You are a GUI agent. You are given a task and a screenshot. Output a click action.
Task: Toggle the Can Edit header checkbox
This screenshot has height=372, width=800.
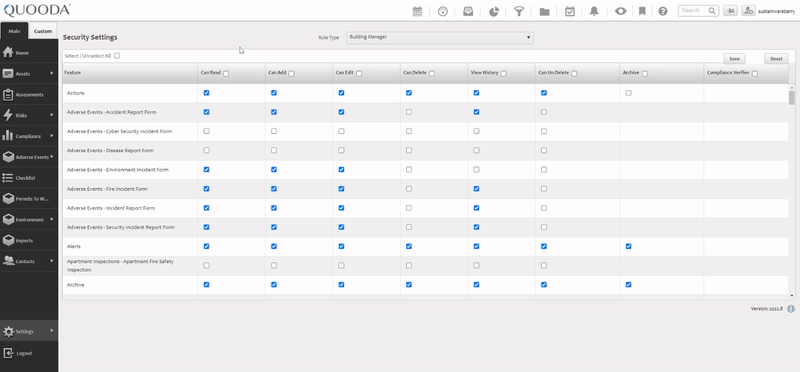(359, 73)
